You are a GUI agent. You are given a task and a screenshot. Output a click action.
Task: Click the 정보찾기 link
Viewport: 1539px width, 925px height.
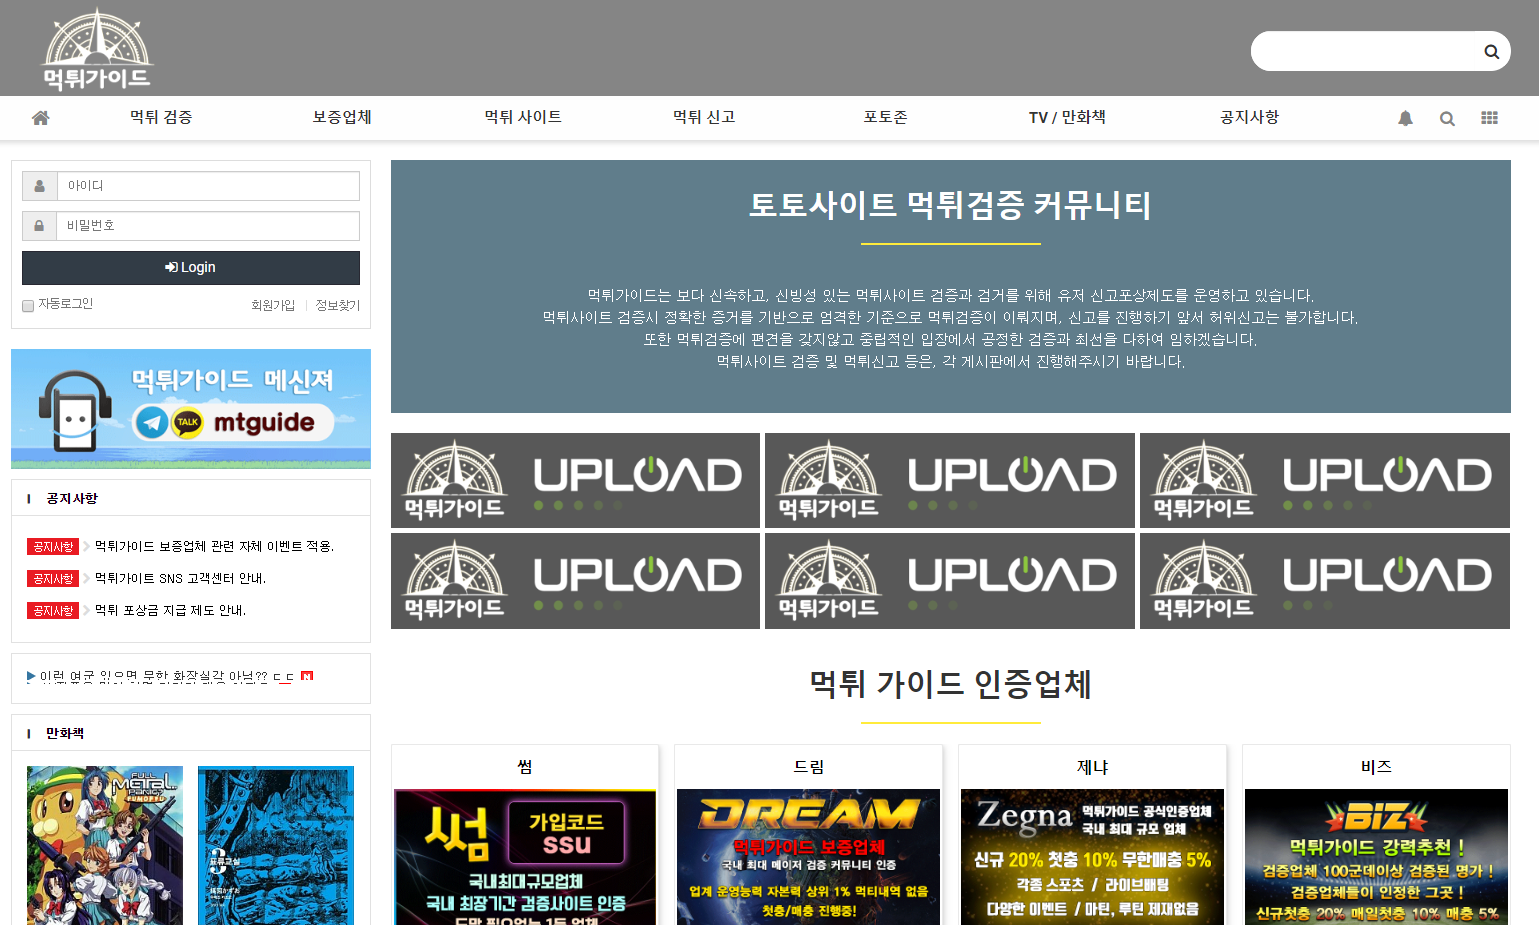coord(338,306)
